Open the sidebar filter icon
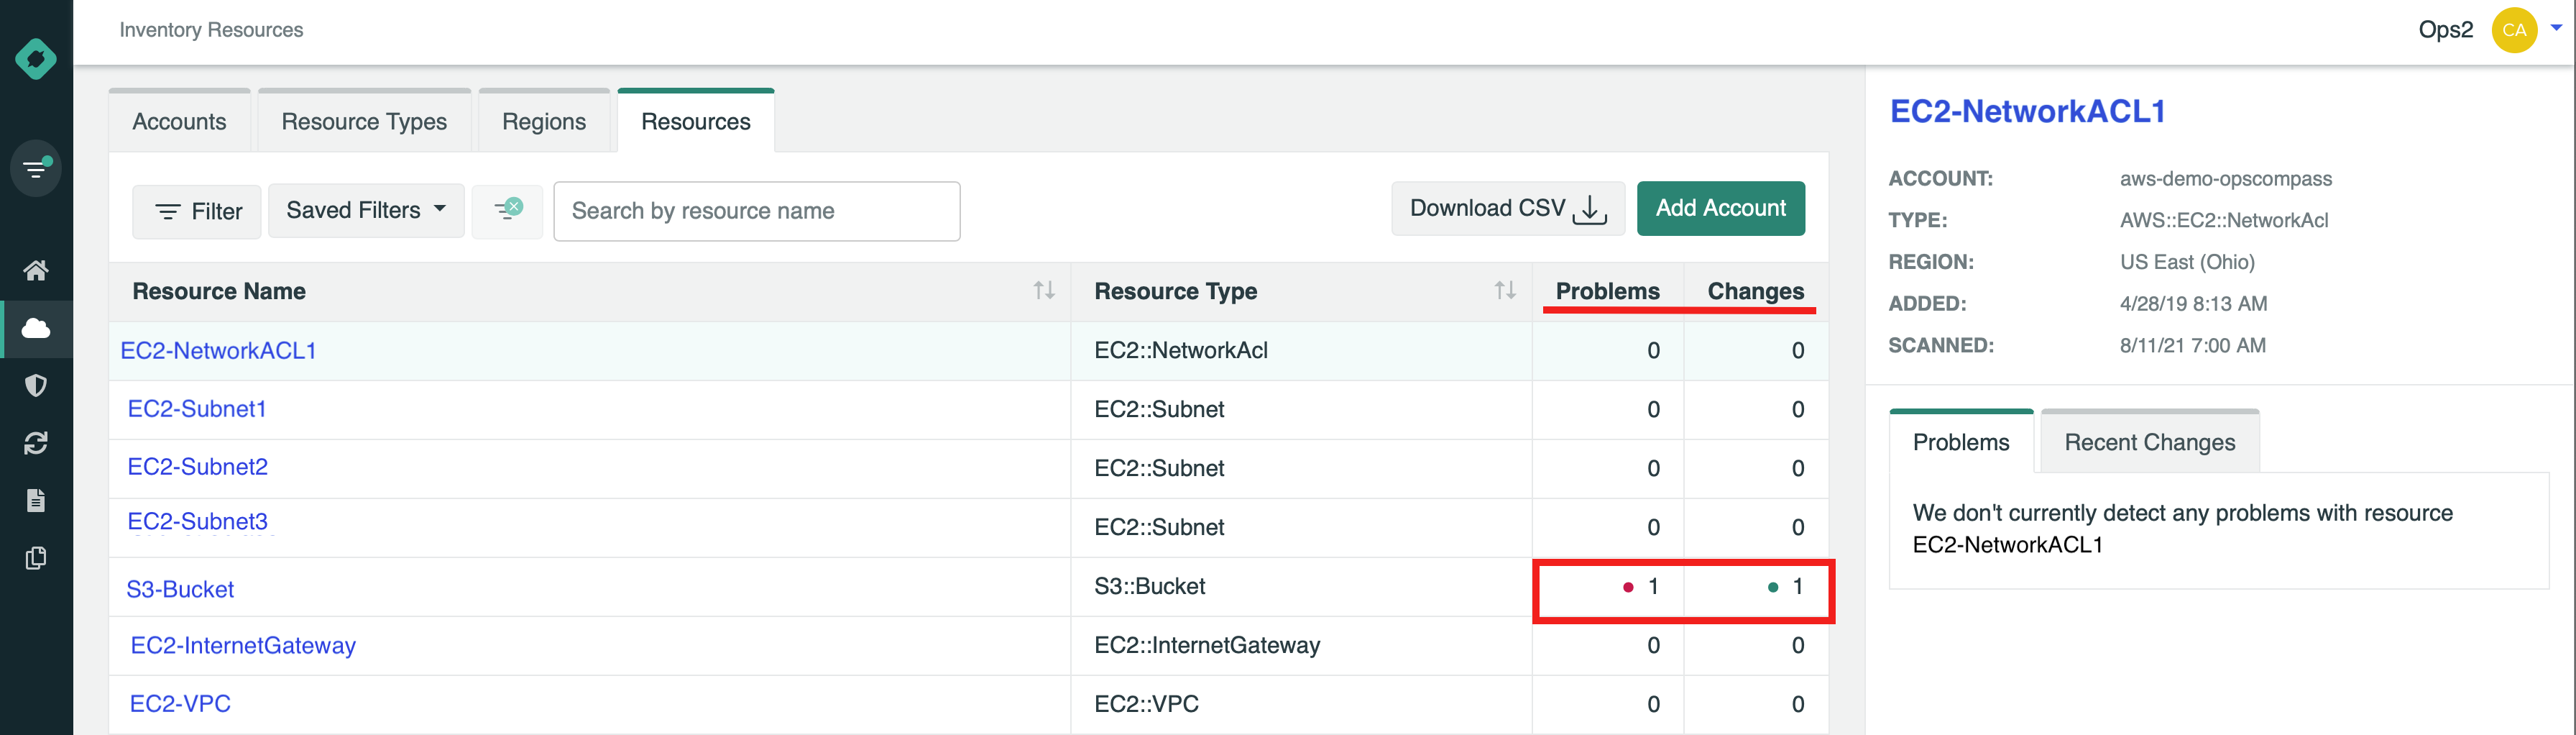Viewport: 2576px width, 735px height. (x=36, y=168)
